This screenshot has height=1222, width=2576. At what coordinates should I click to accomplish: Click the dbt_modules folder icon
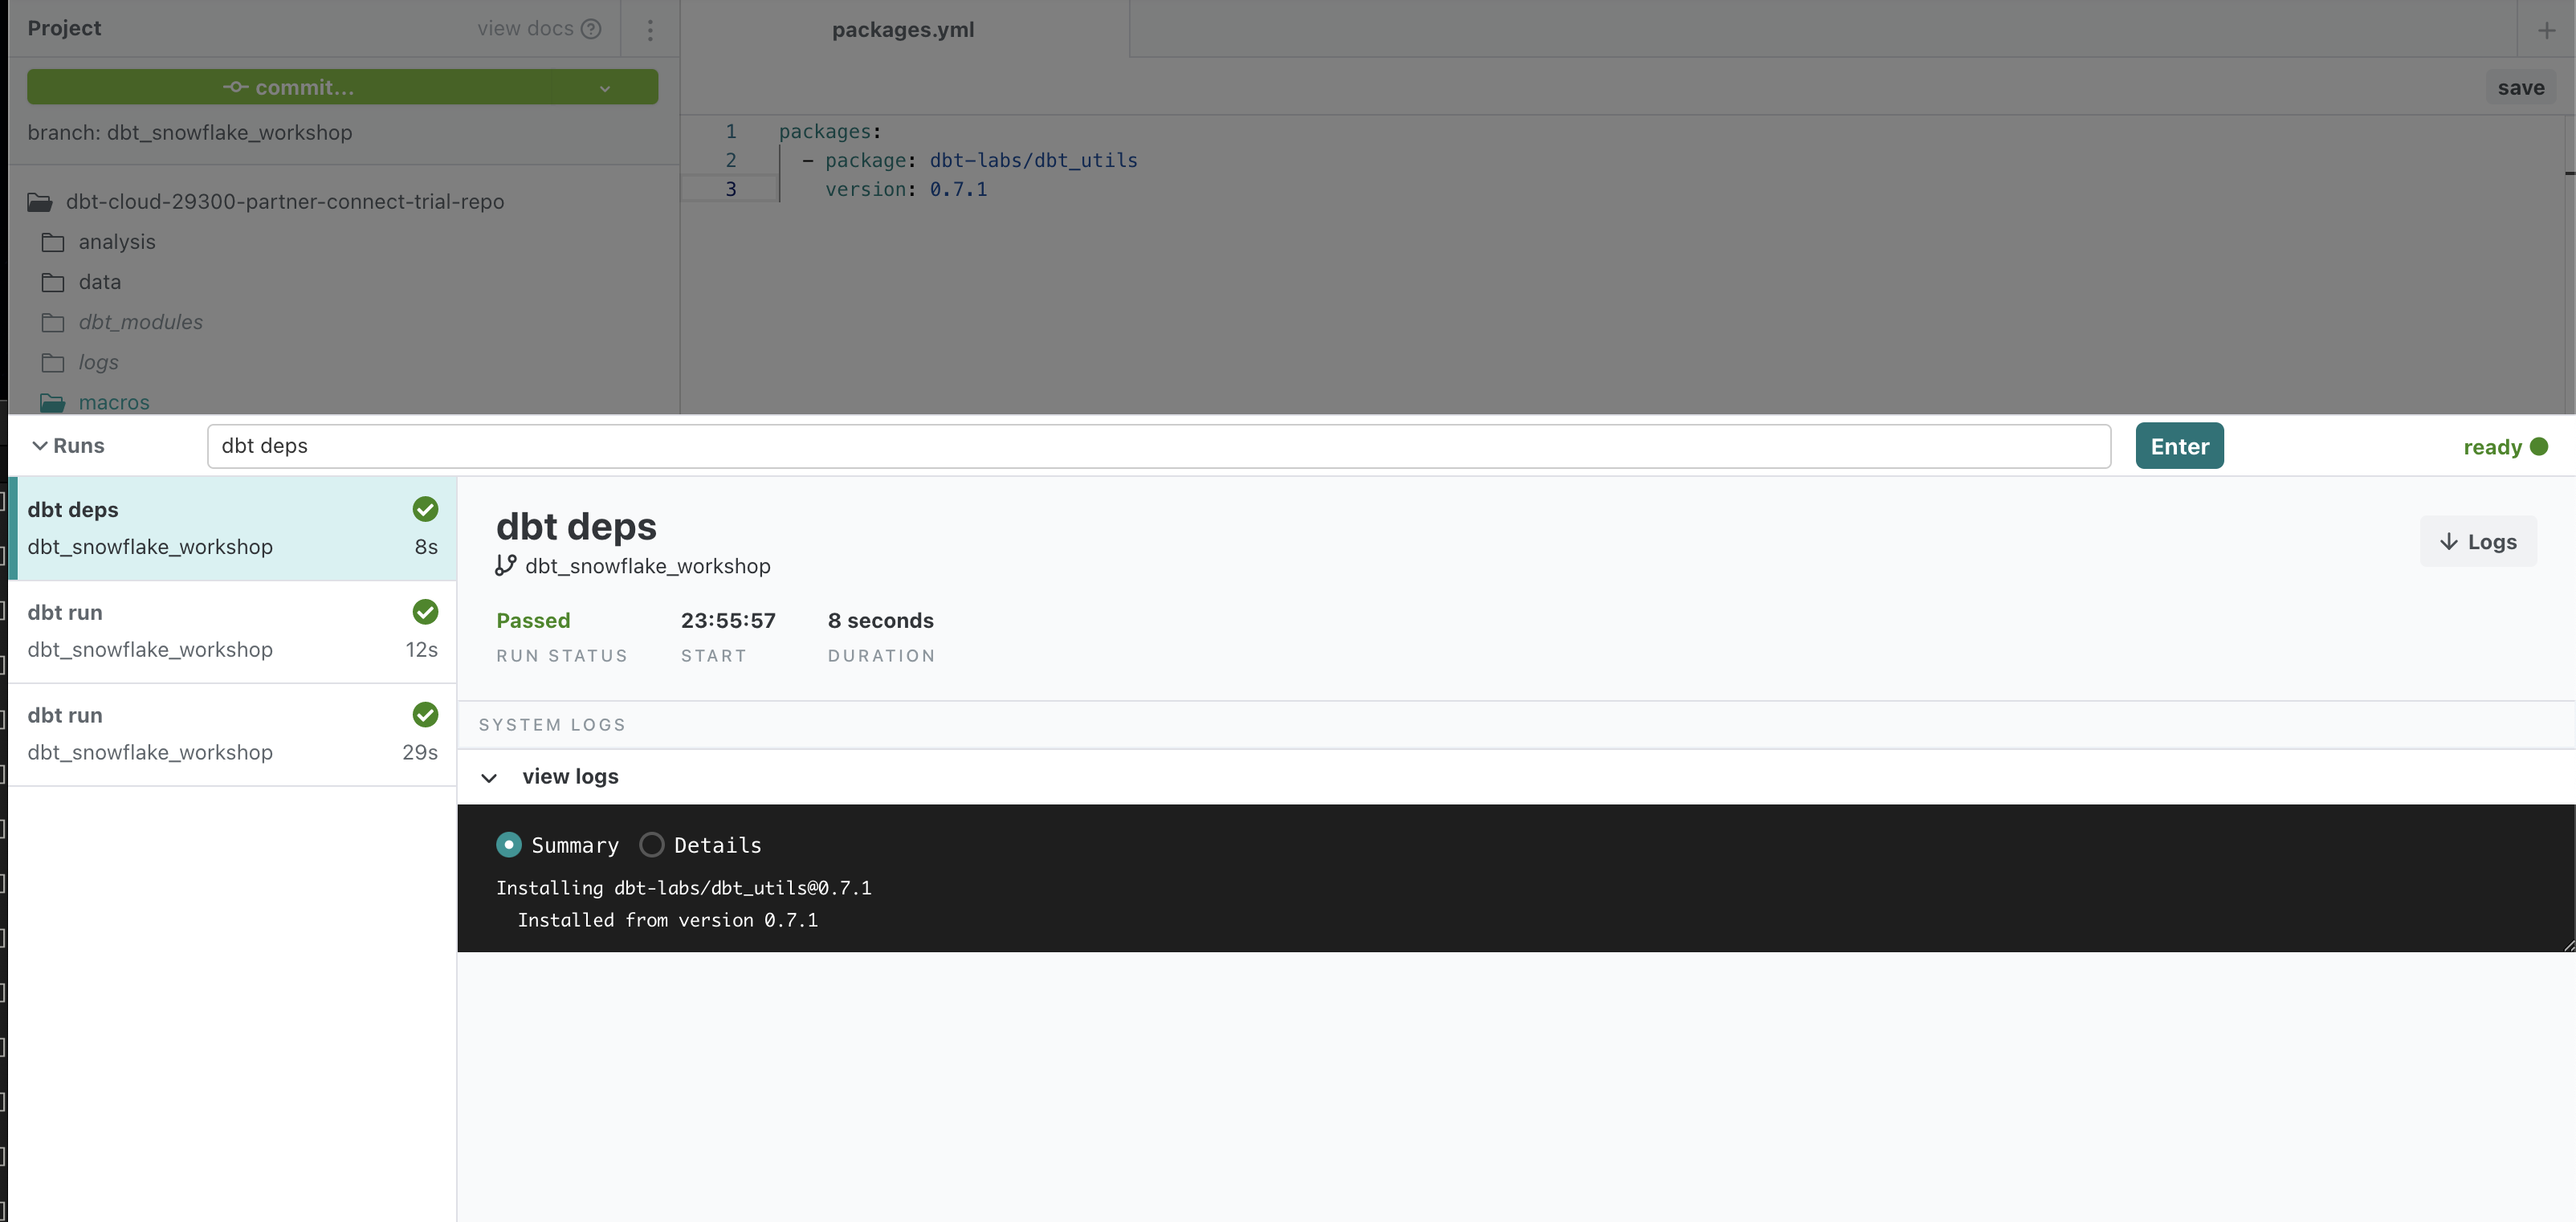[x=53, y=323]
